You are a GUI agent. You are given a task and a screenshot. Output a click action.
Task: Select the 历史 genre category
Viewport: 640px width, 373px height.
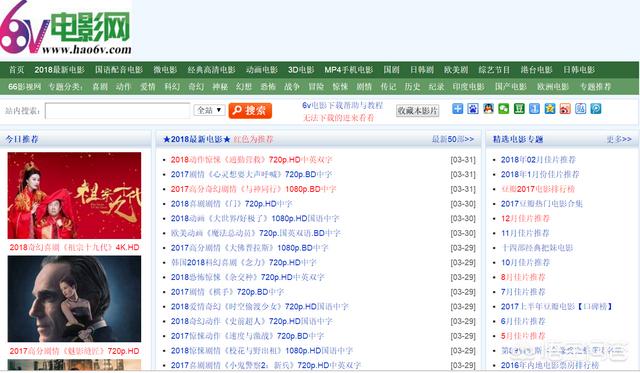pyautogui.click(x=412, y=87)
